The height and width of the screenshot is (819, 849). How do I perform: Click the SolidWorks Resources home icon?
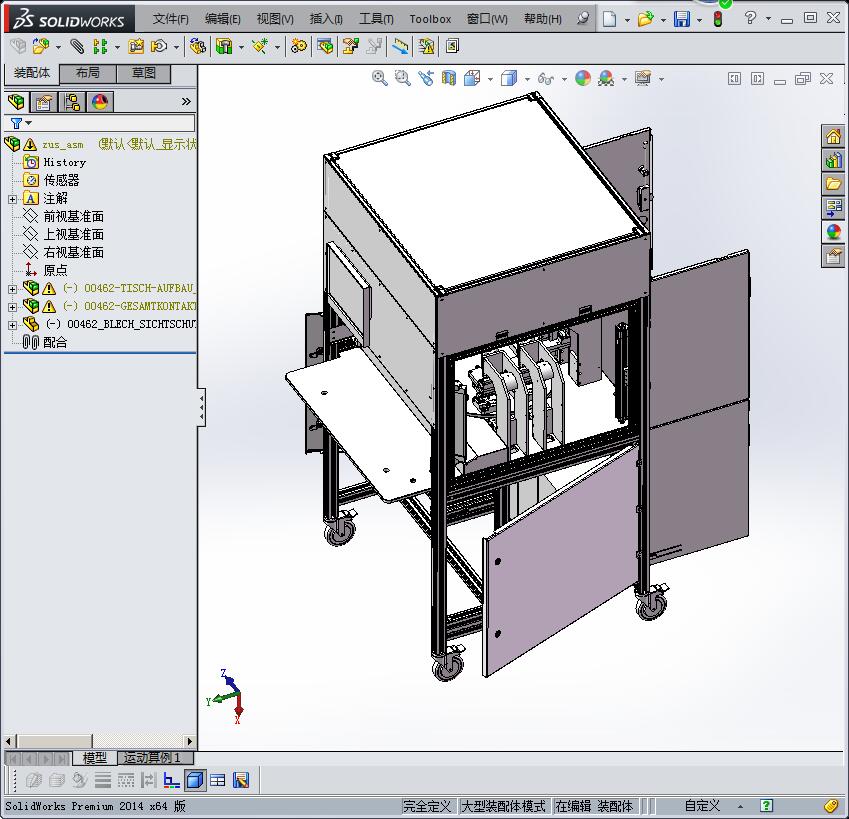[x=833, y=136]
